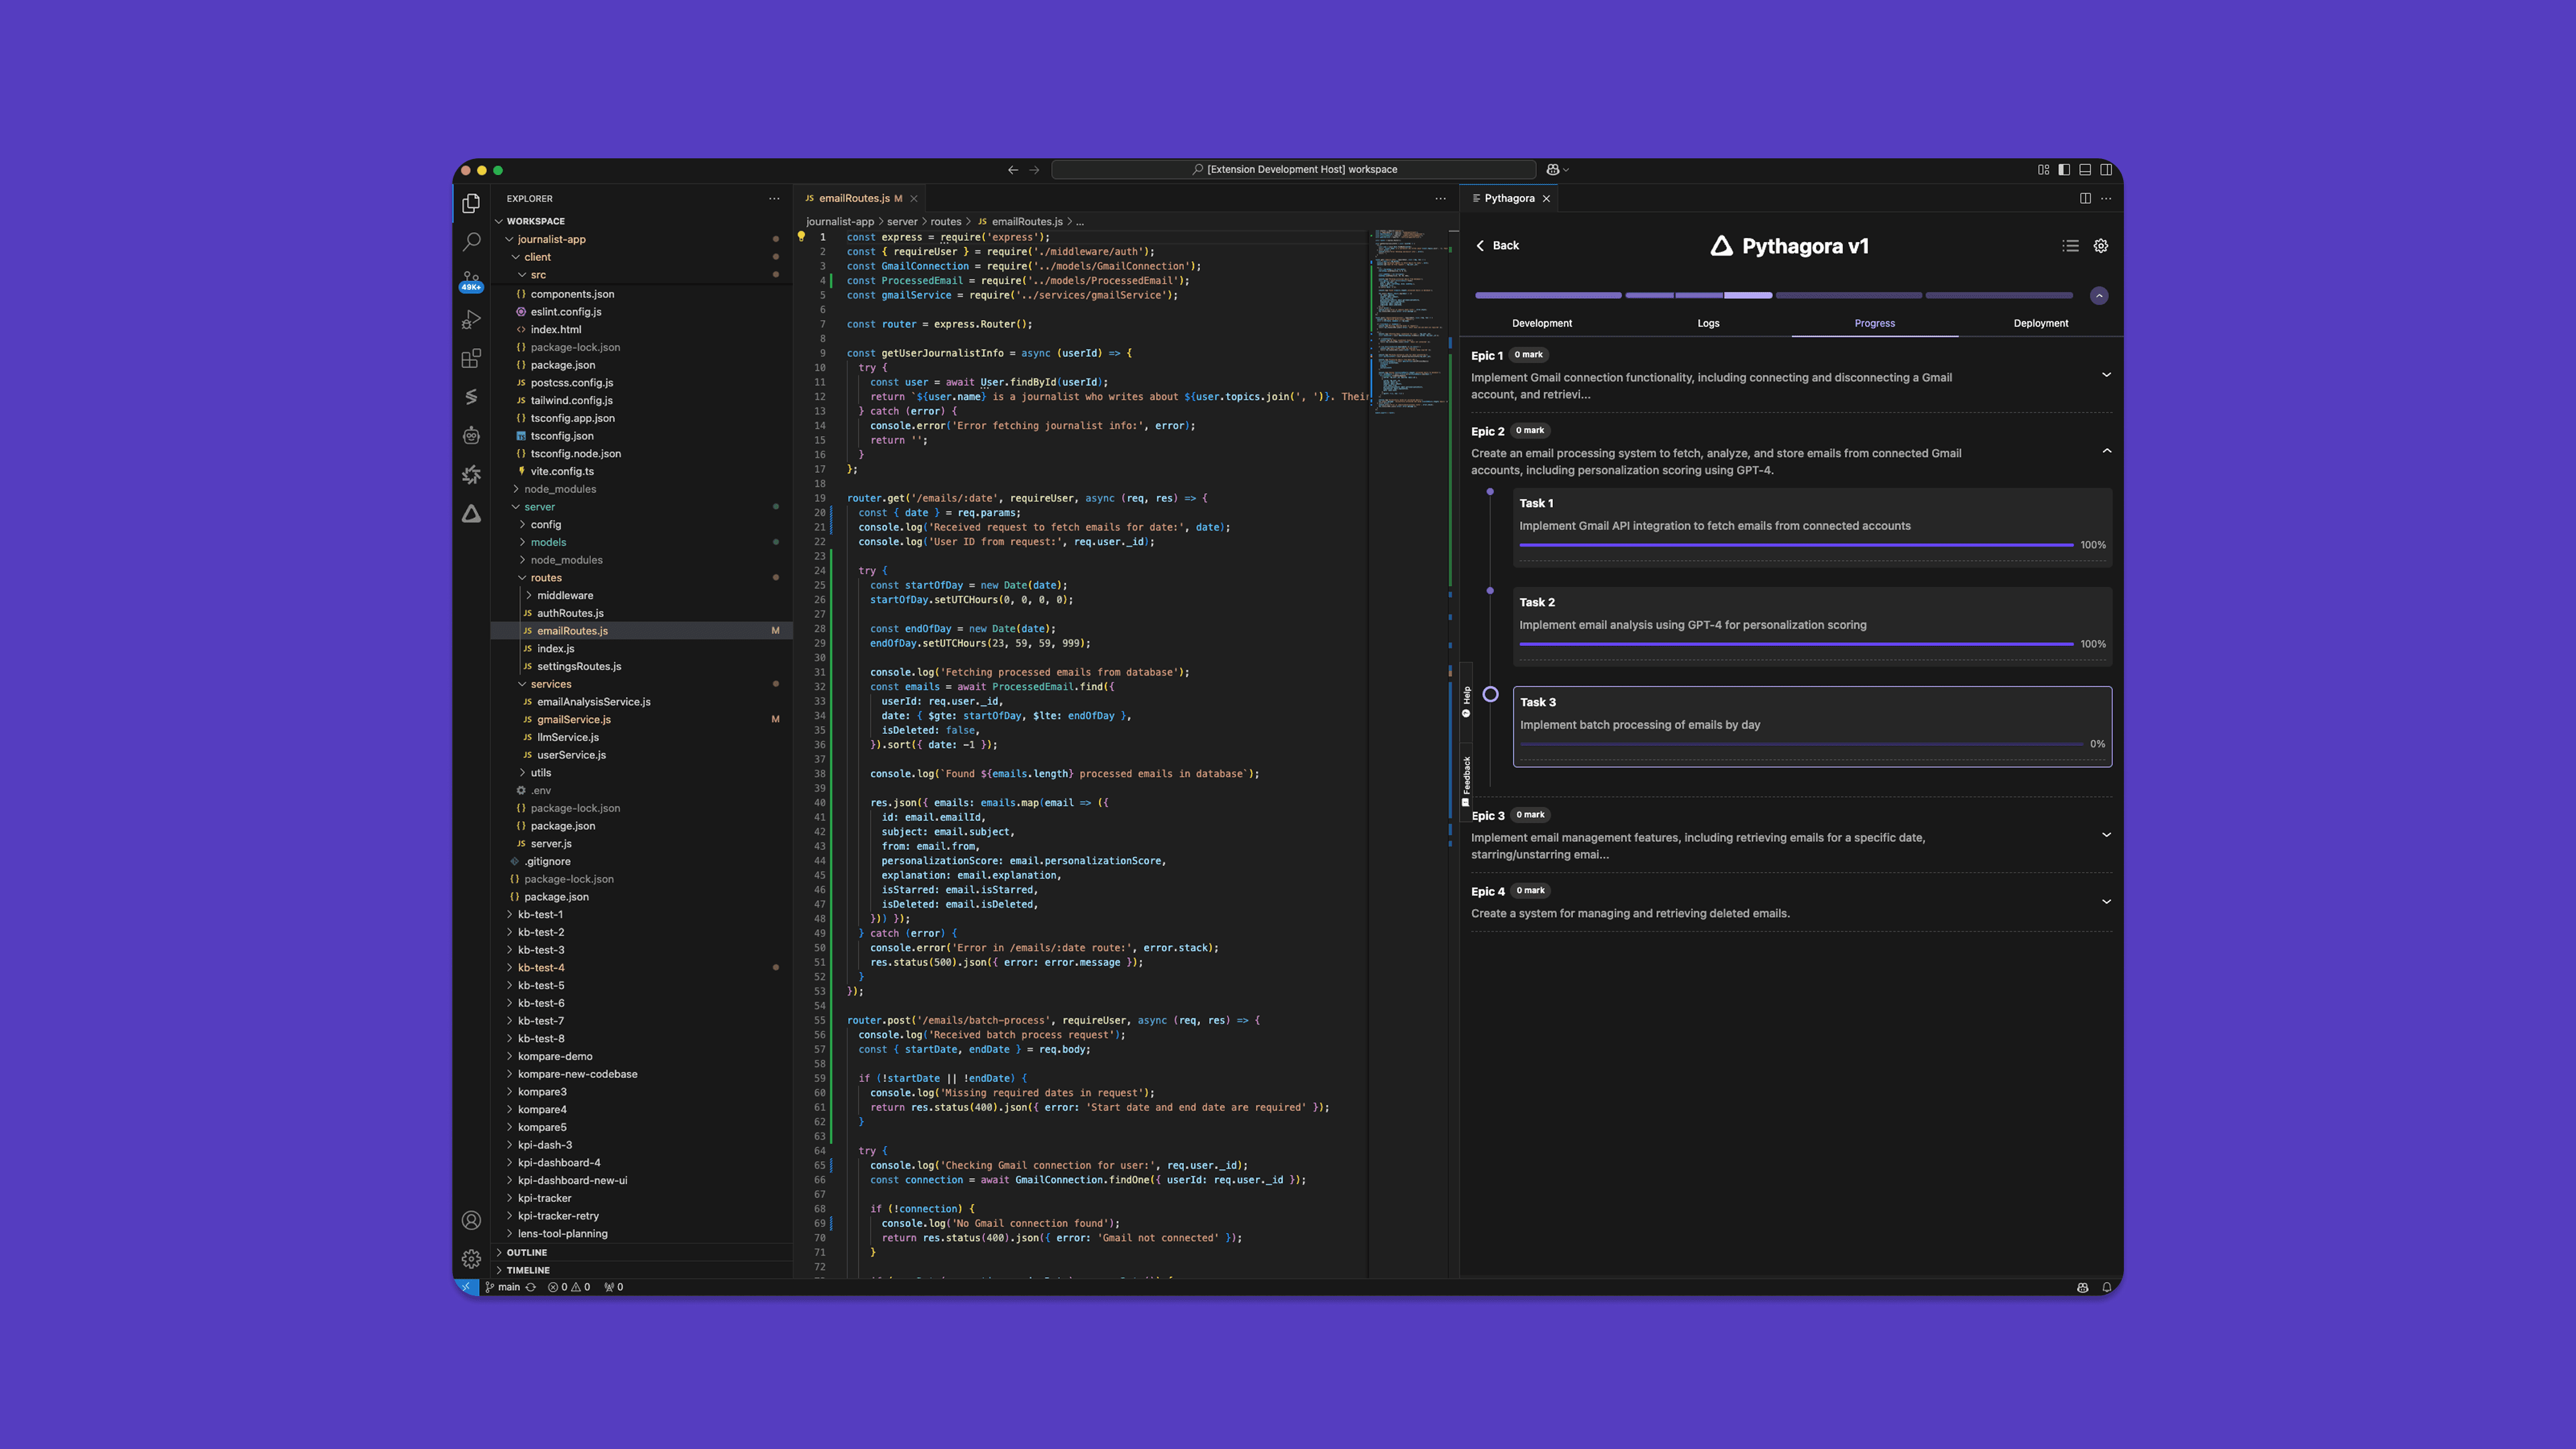The image size is (2576, 1449).
Task: Open Customize Layout icon in title bar
Action: point(2043,170)
